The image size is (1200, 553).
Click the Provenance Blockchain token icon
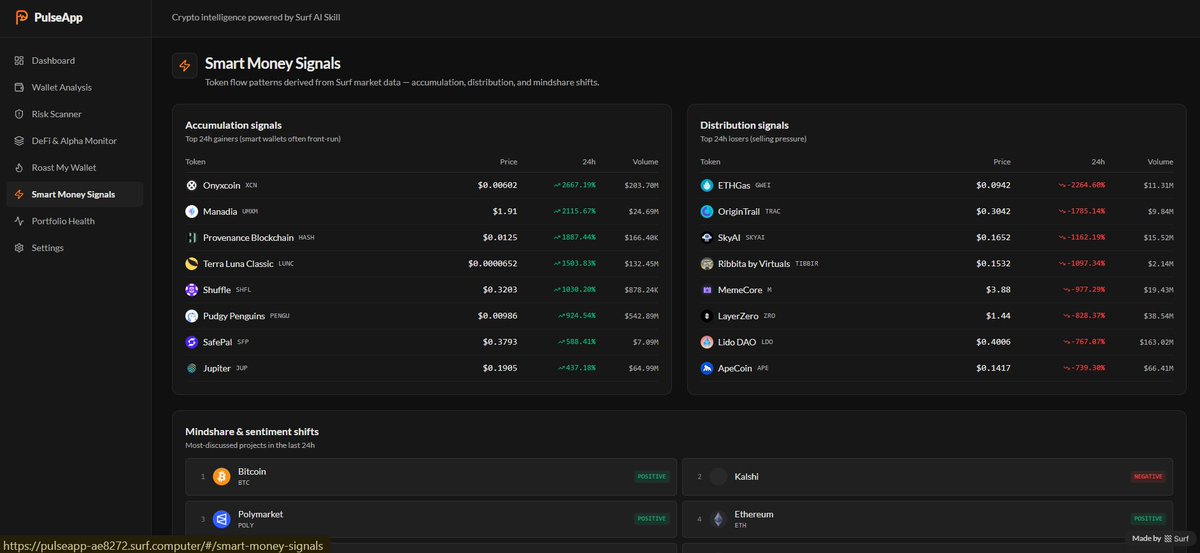tap(192, 237)
